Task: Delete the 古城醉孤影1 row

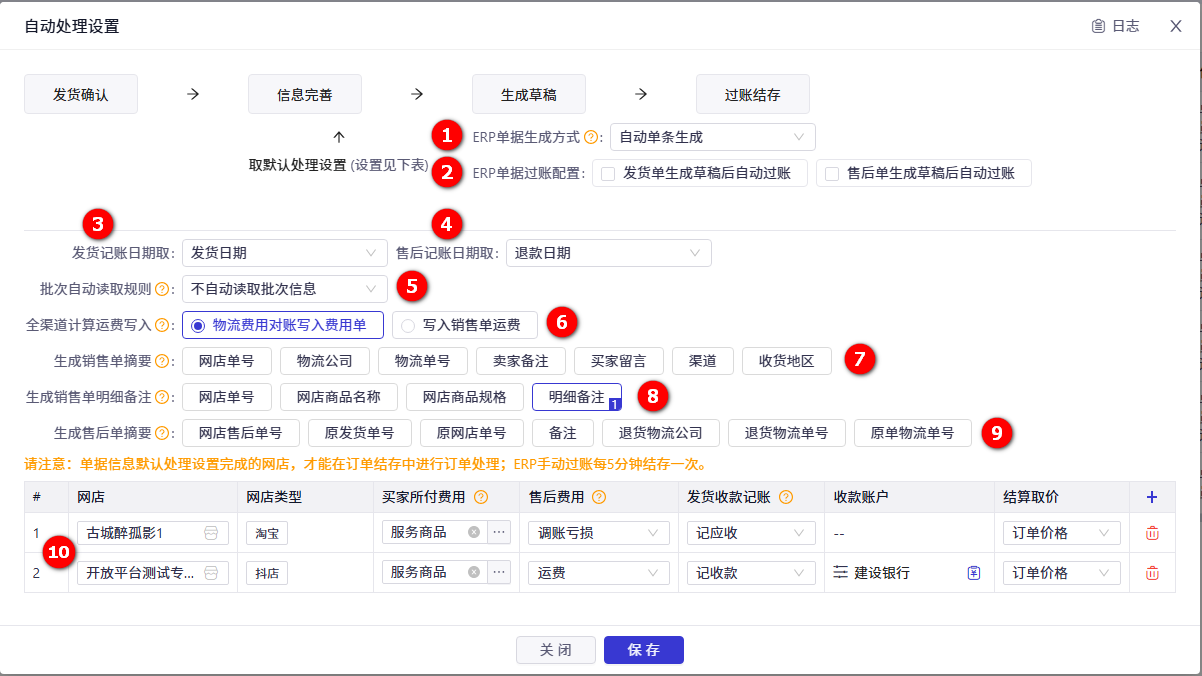Action: [1152, 533]
